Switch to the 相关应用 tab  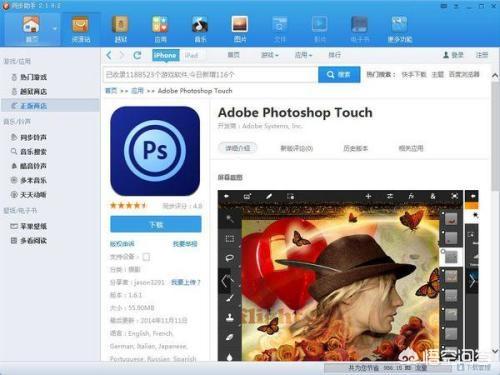[x=411, y=148]
